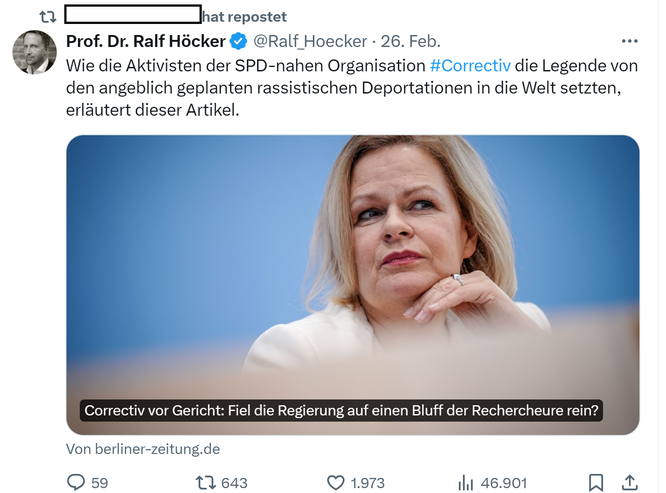666x493 pixels.
Task: Open Prof. Dr. Ralf Höcker's name link
Action: (146, 41)
